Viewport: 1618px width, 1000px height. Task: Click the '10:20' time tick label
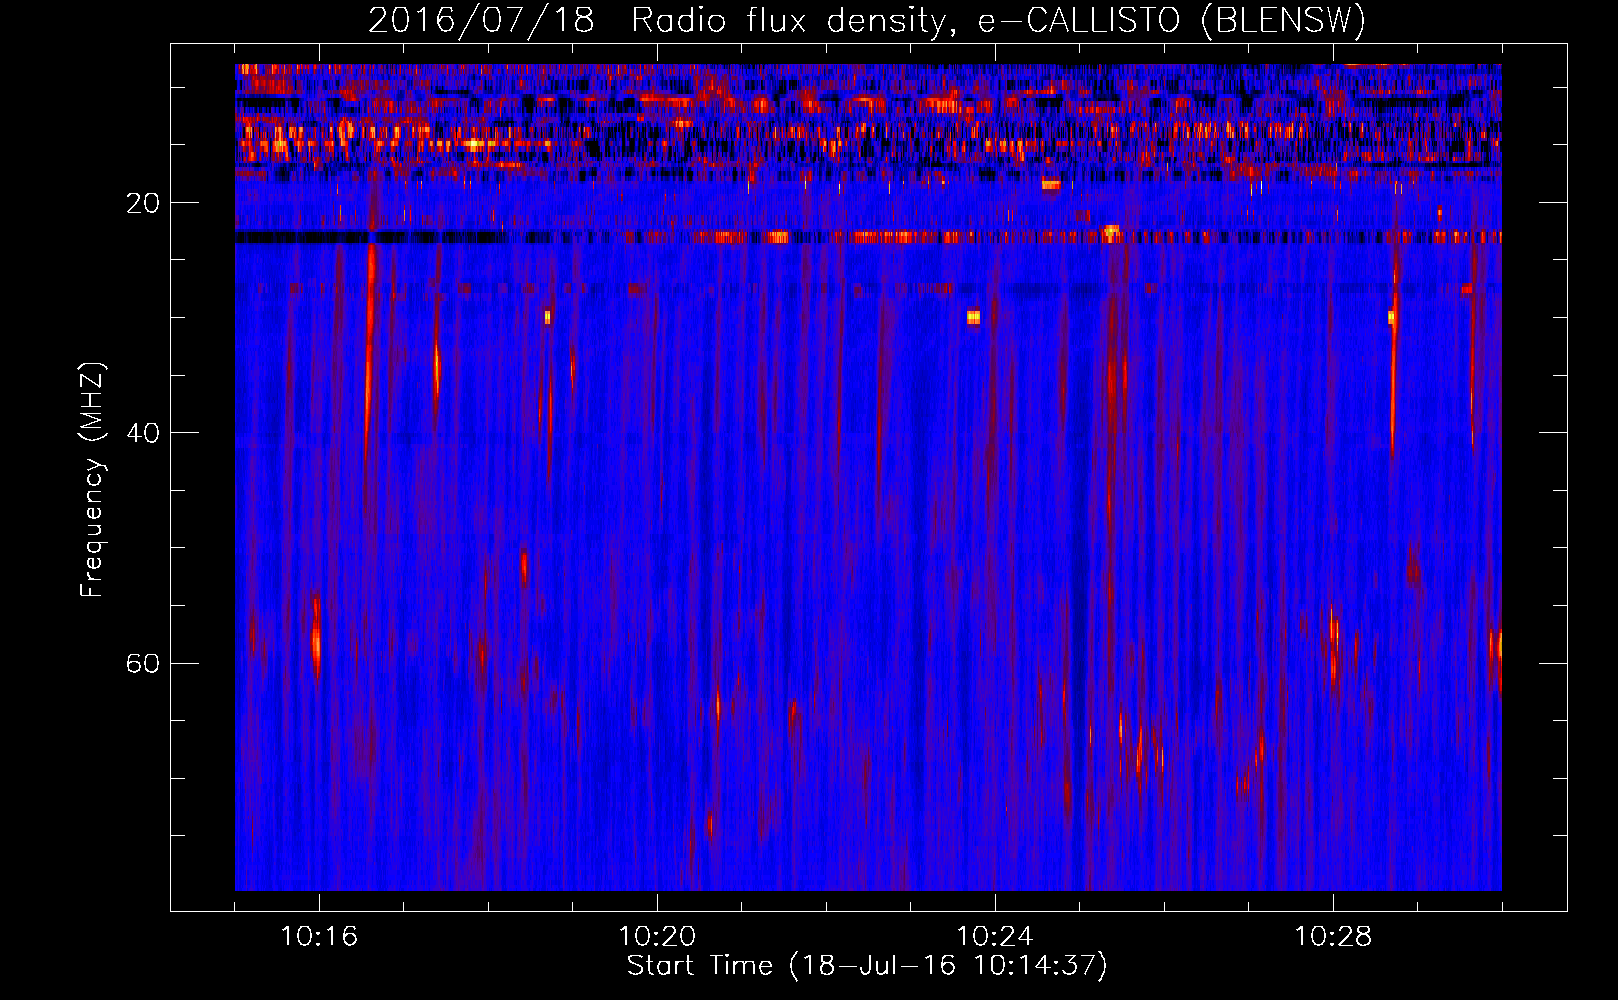click(657, 937)
